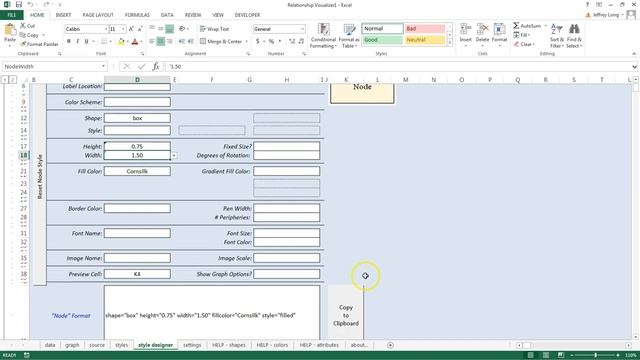
Task: Open the FILE tab
Action: point(11,15)
